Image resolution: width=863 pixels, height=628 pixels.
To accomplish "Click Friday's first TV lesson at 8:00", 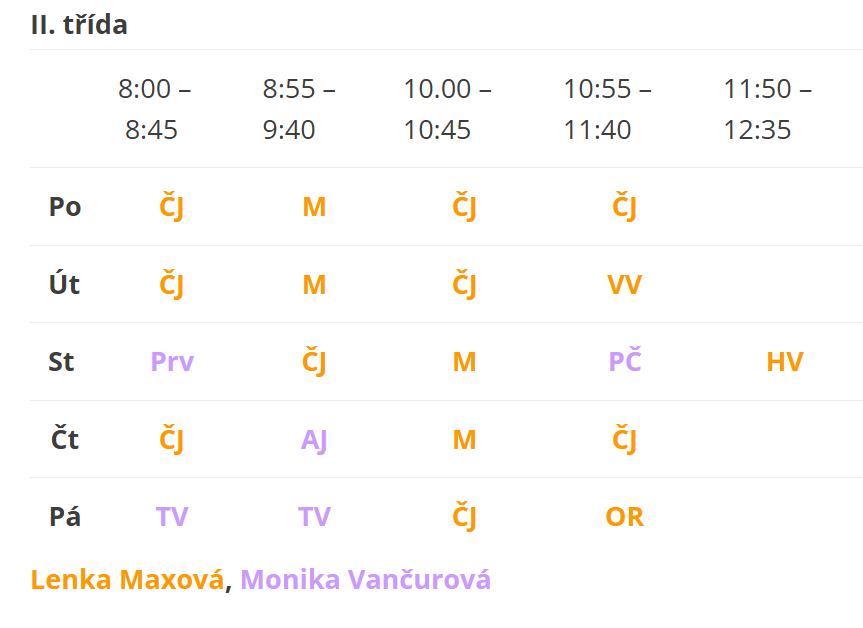I will [x=172, y=517].
